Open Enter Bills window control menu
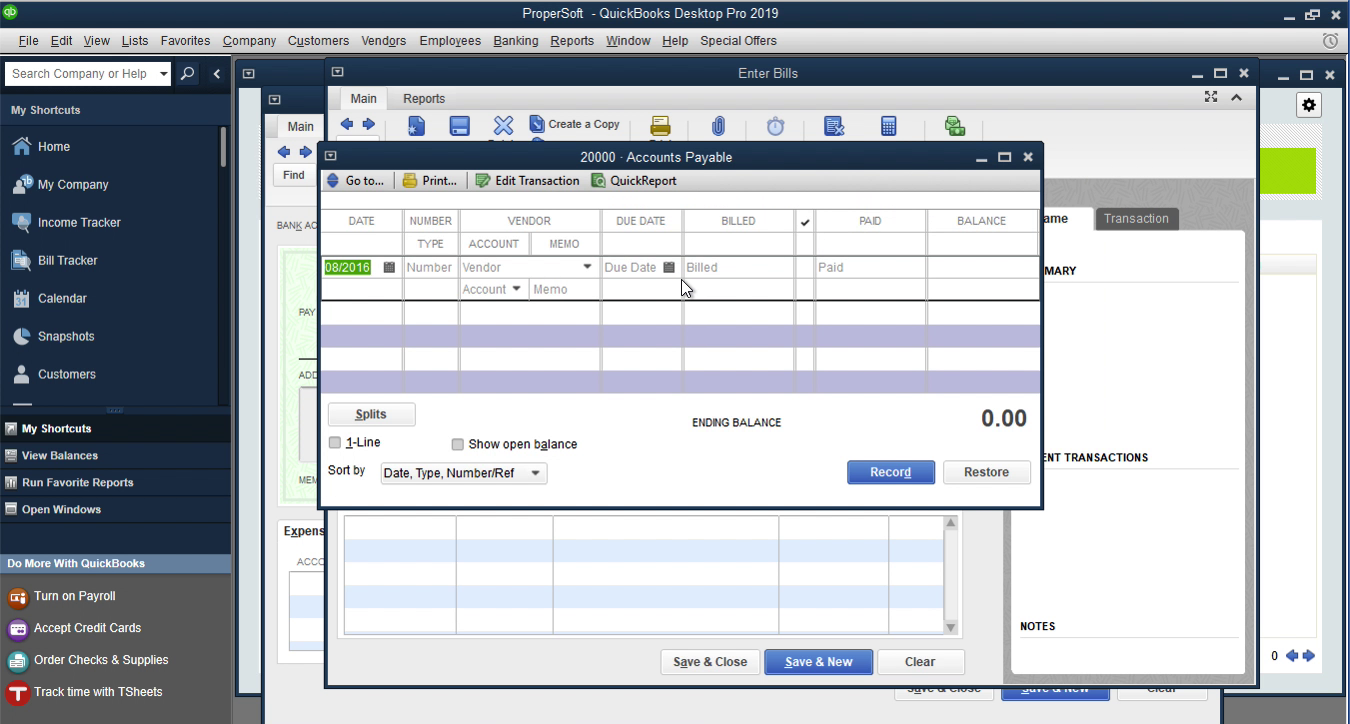The height and width of the screenshot is (724, 1350). [338, 72]
